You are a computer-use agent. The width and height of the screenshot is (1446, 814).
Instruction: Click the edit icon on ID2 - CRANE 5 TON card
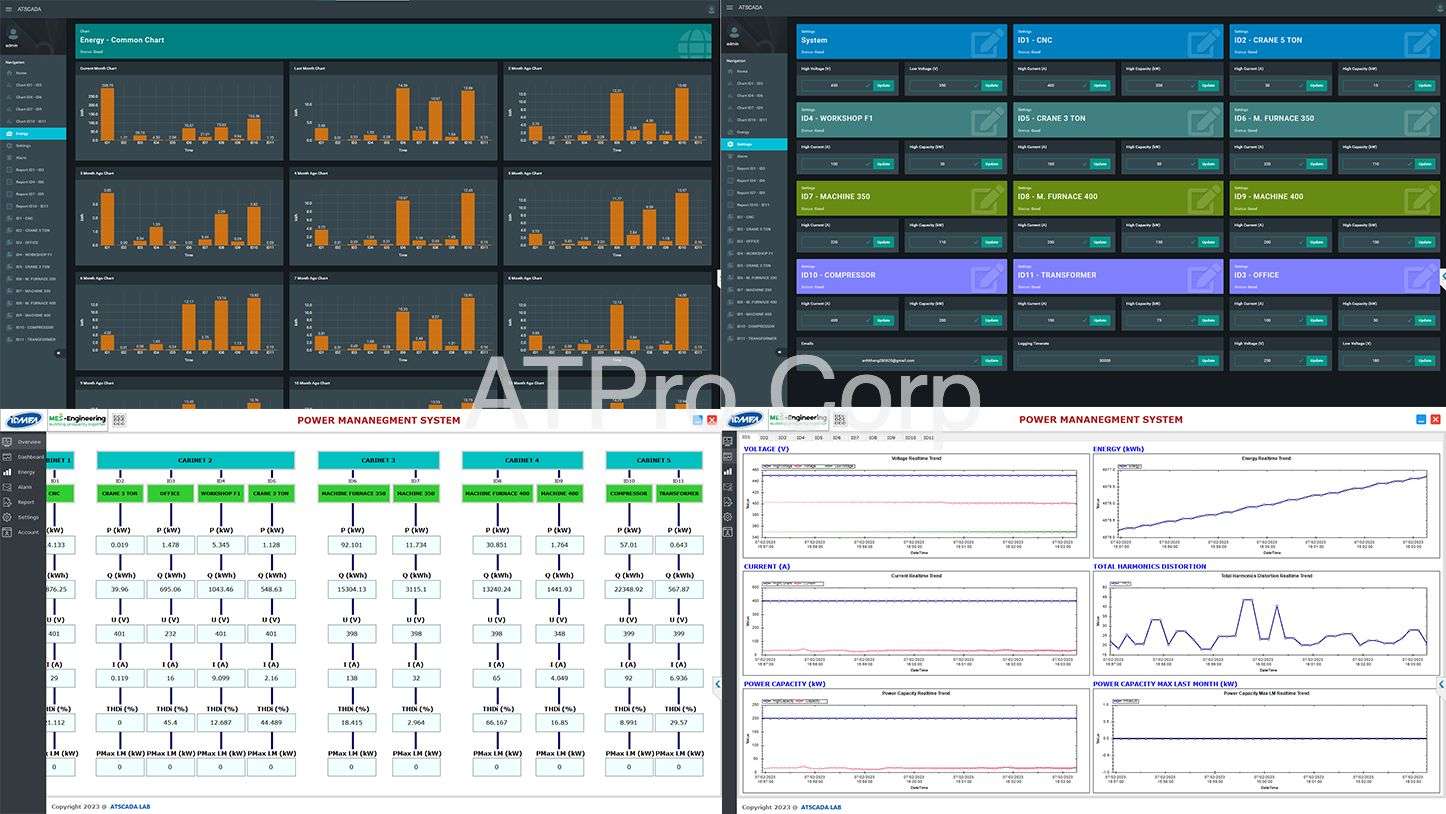click(x=1421, y=43)
